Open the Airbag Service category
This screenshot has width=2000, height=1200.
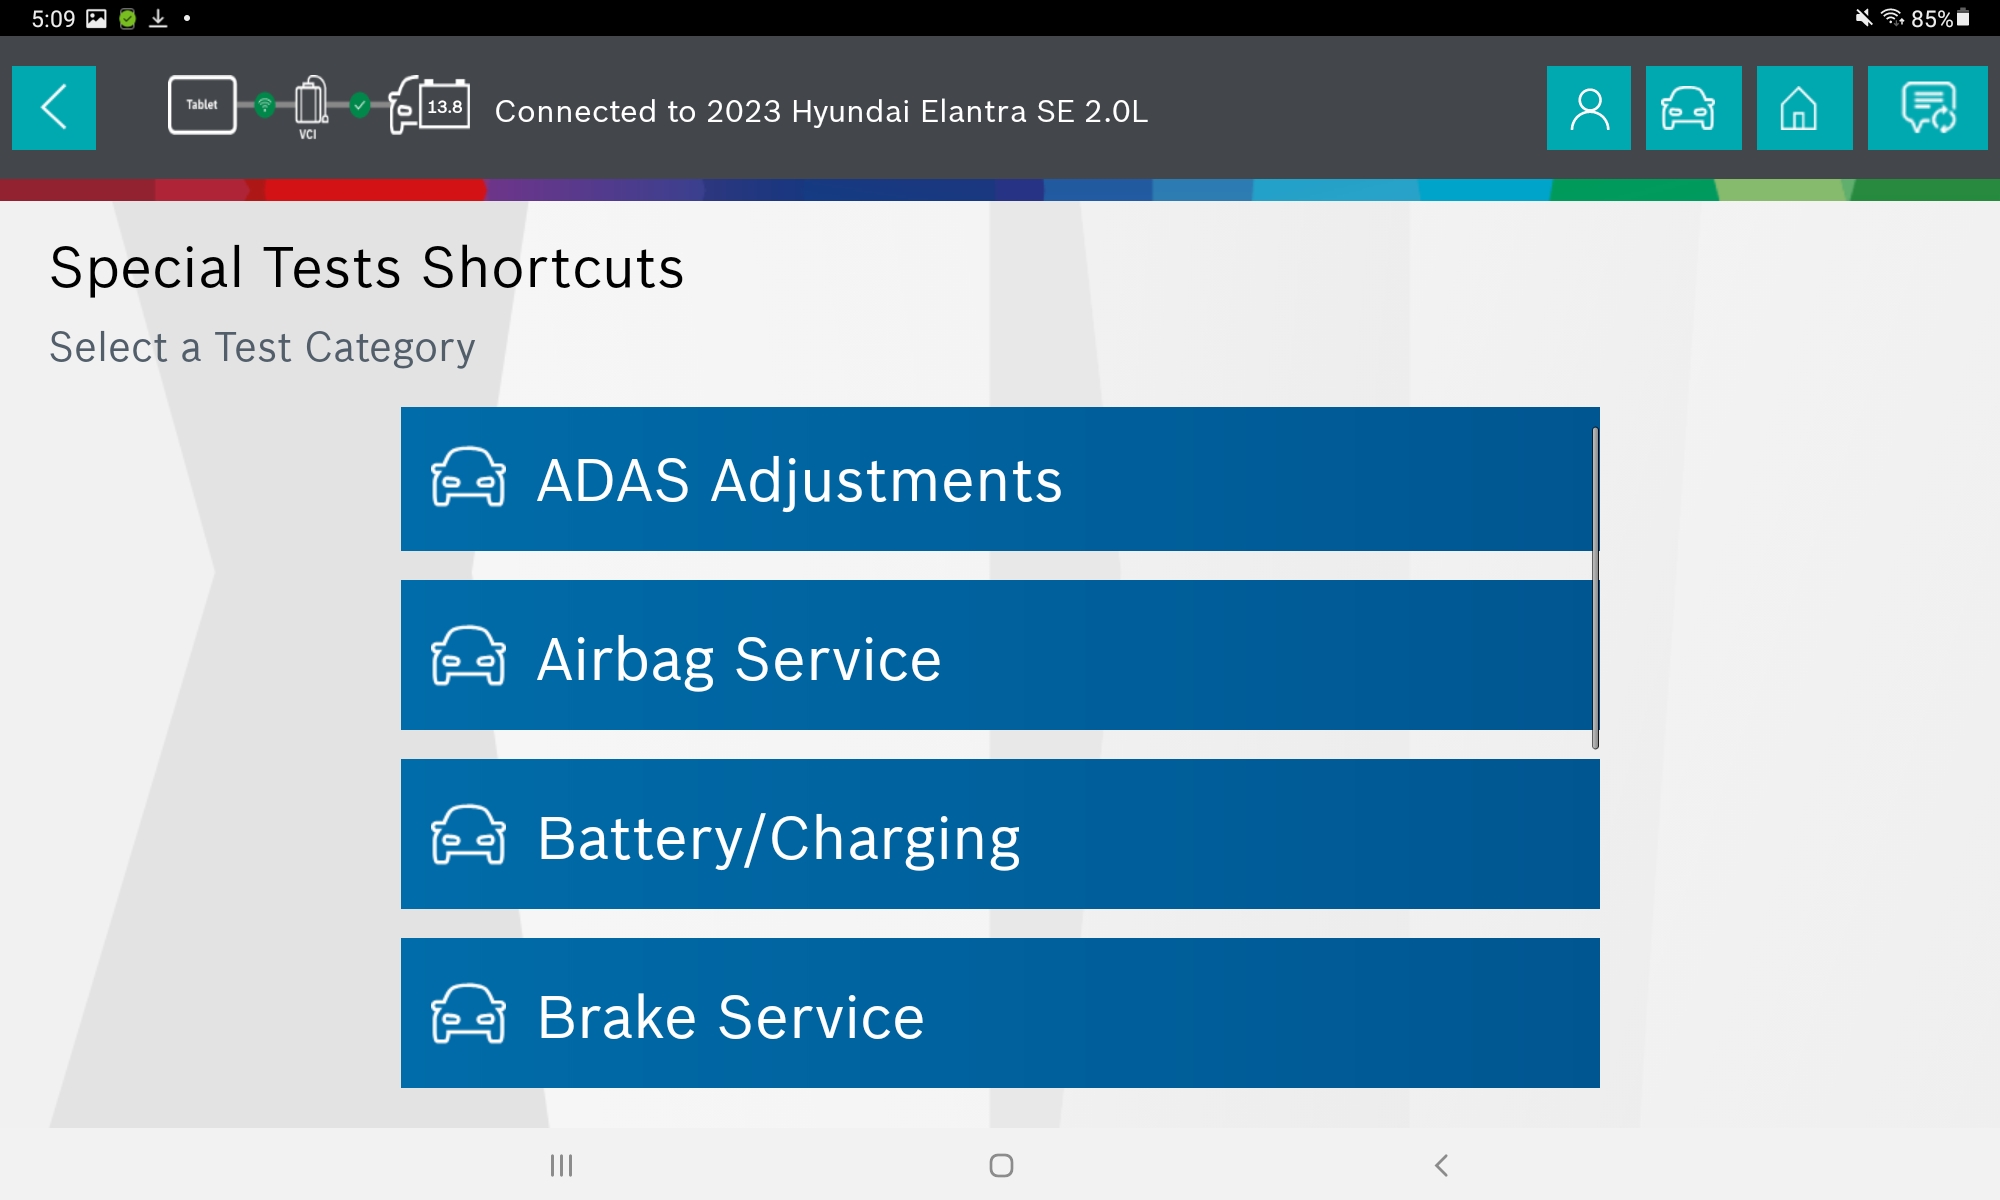(1000, 656)
